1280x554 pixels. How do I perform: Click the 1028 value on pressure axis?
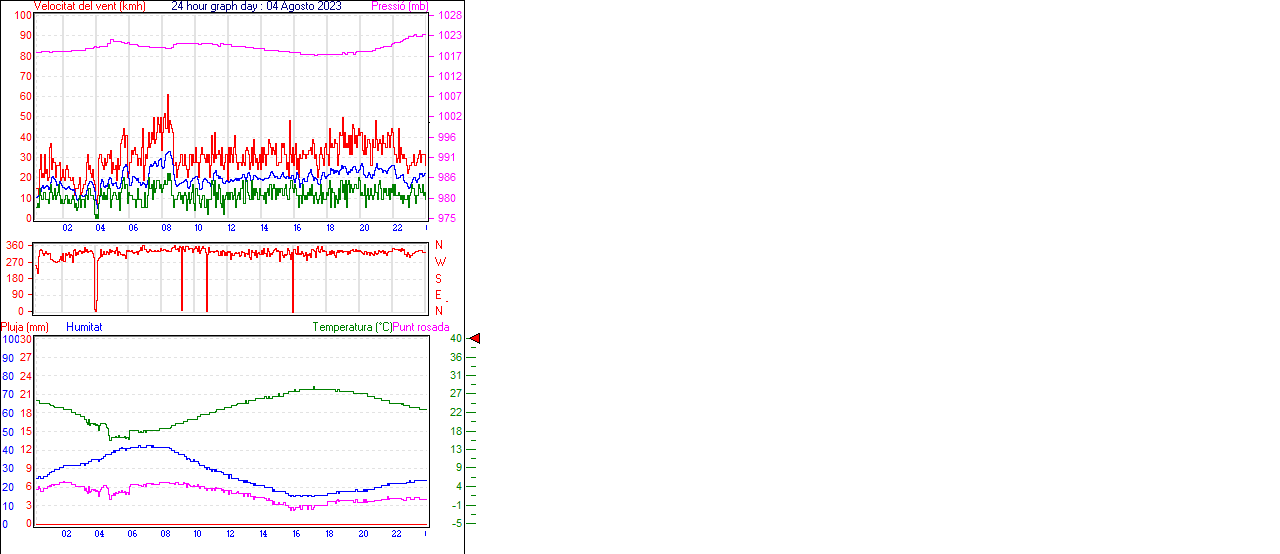pyautogui.click(x=449, y=16)
